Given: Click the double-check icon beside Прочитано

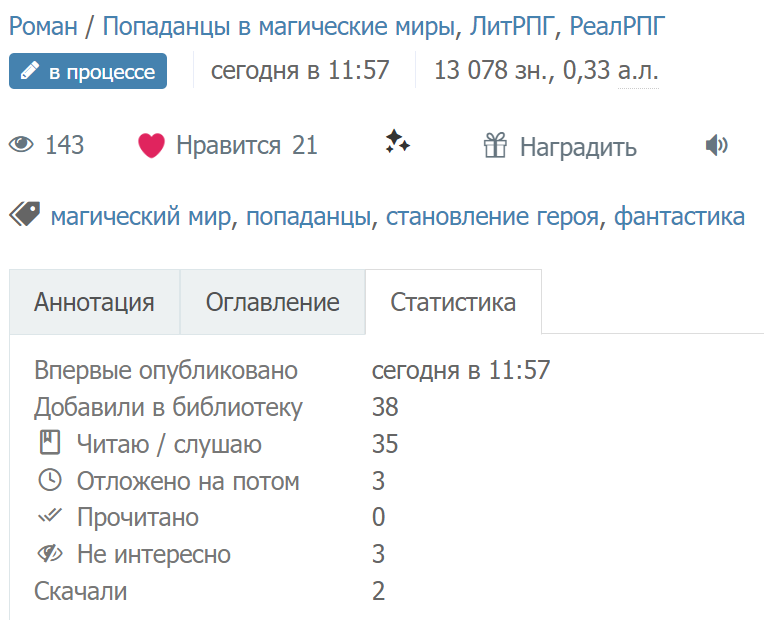Looking at the screenshot, I should click(49, 517).
